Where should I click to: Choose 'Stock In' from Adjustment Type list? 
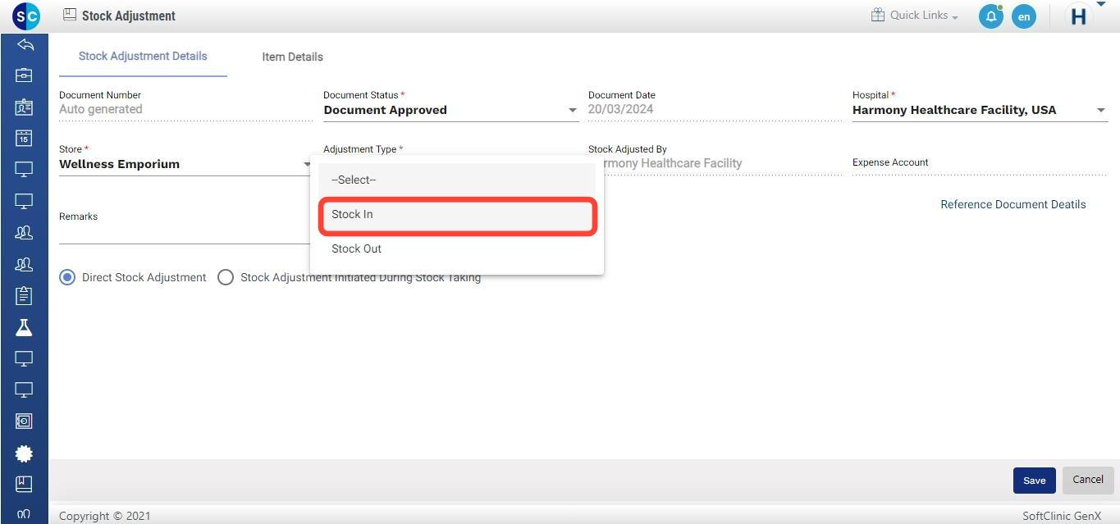[x=457, y=215]
